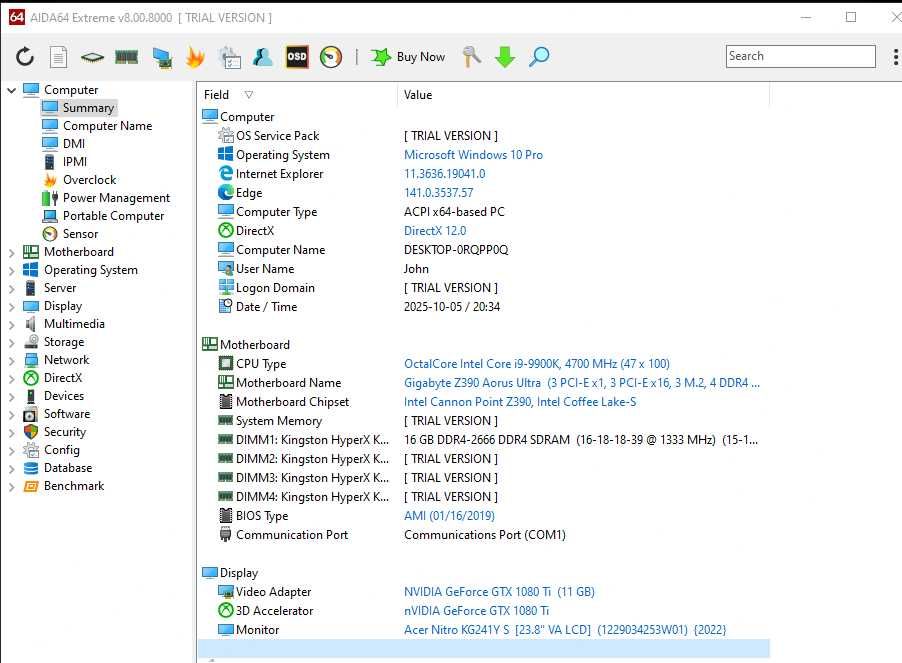The image size is (902, 663).
Task: Open the Overclock tree item
Action: point(79,179)
